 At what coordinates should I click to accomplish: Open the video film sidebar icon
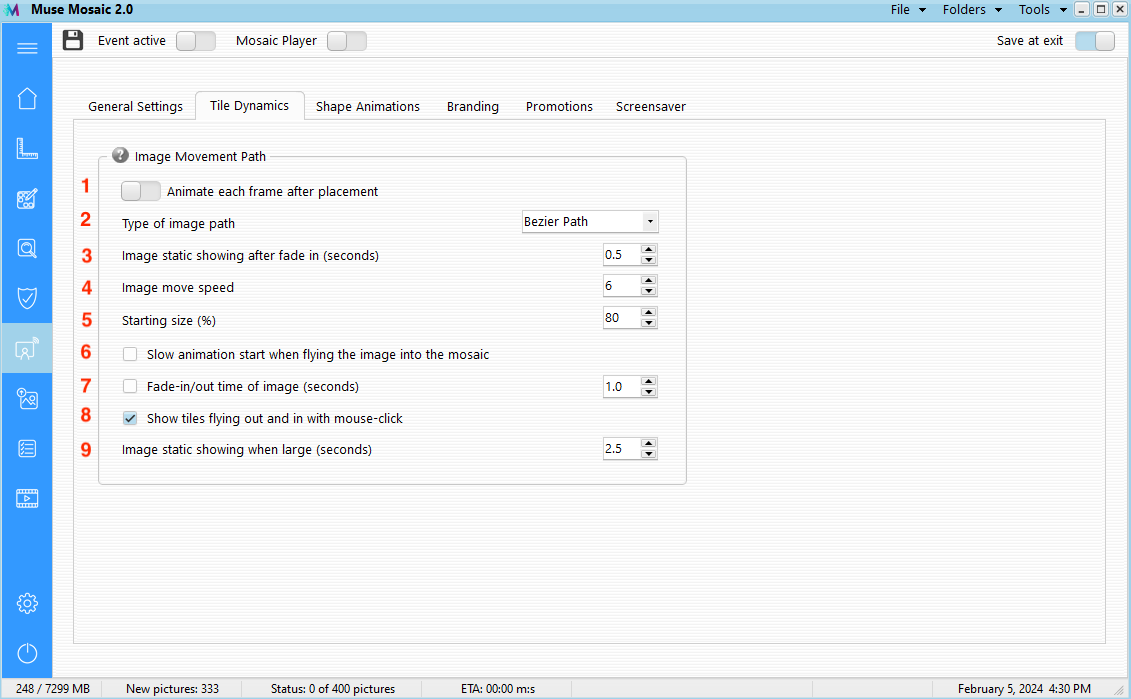tap(27, 498)
